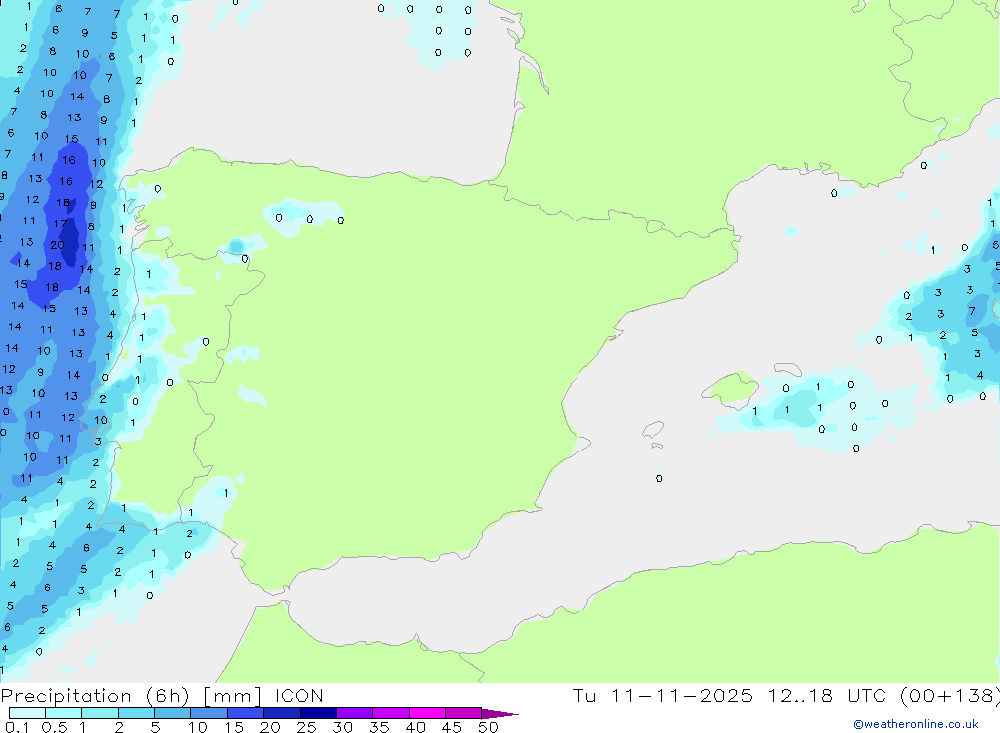Pick the 35–40 mm legend swatch
This screenshot has height=733, width=1000.
point(391,713)
